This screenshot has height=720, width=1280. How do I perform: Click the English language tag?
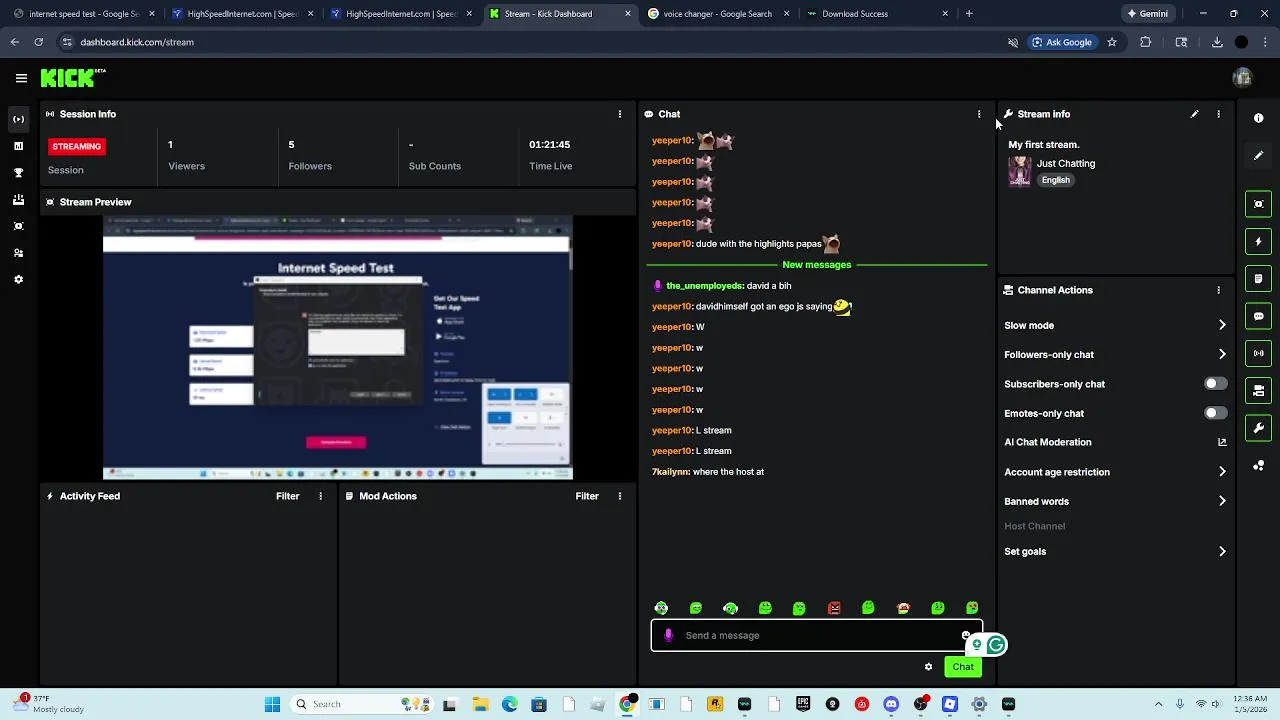point(1055,180)
